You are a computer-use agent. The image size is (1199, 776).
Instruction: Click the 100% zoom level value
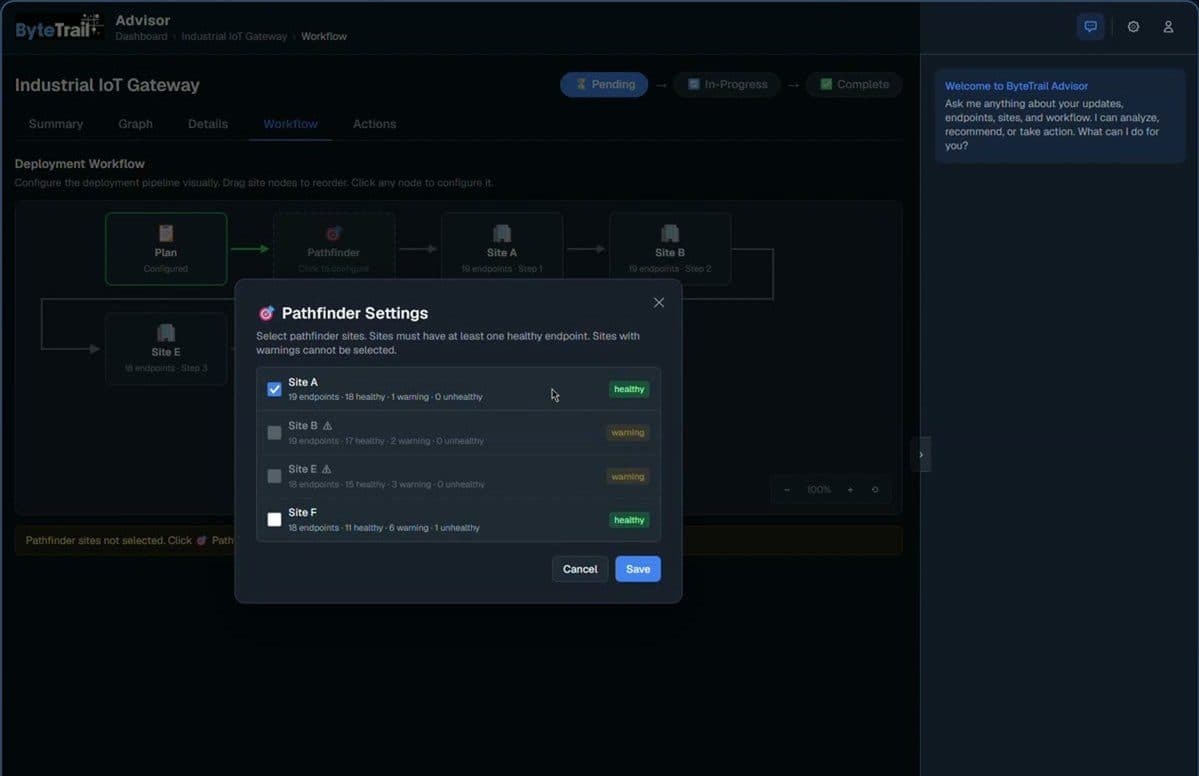pyautogui.click(x=819, y=489)
